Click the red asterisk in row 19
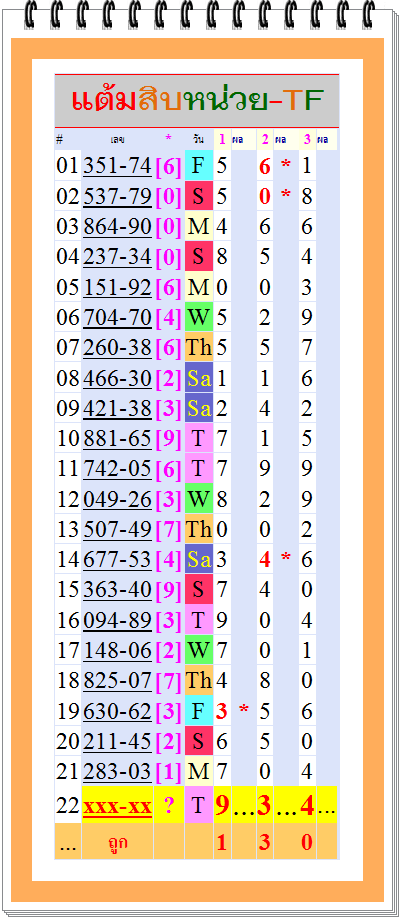Screen dimensions: 401x919 point(243,711)
